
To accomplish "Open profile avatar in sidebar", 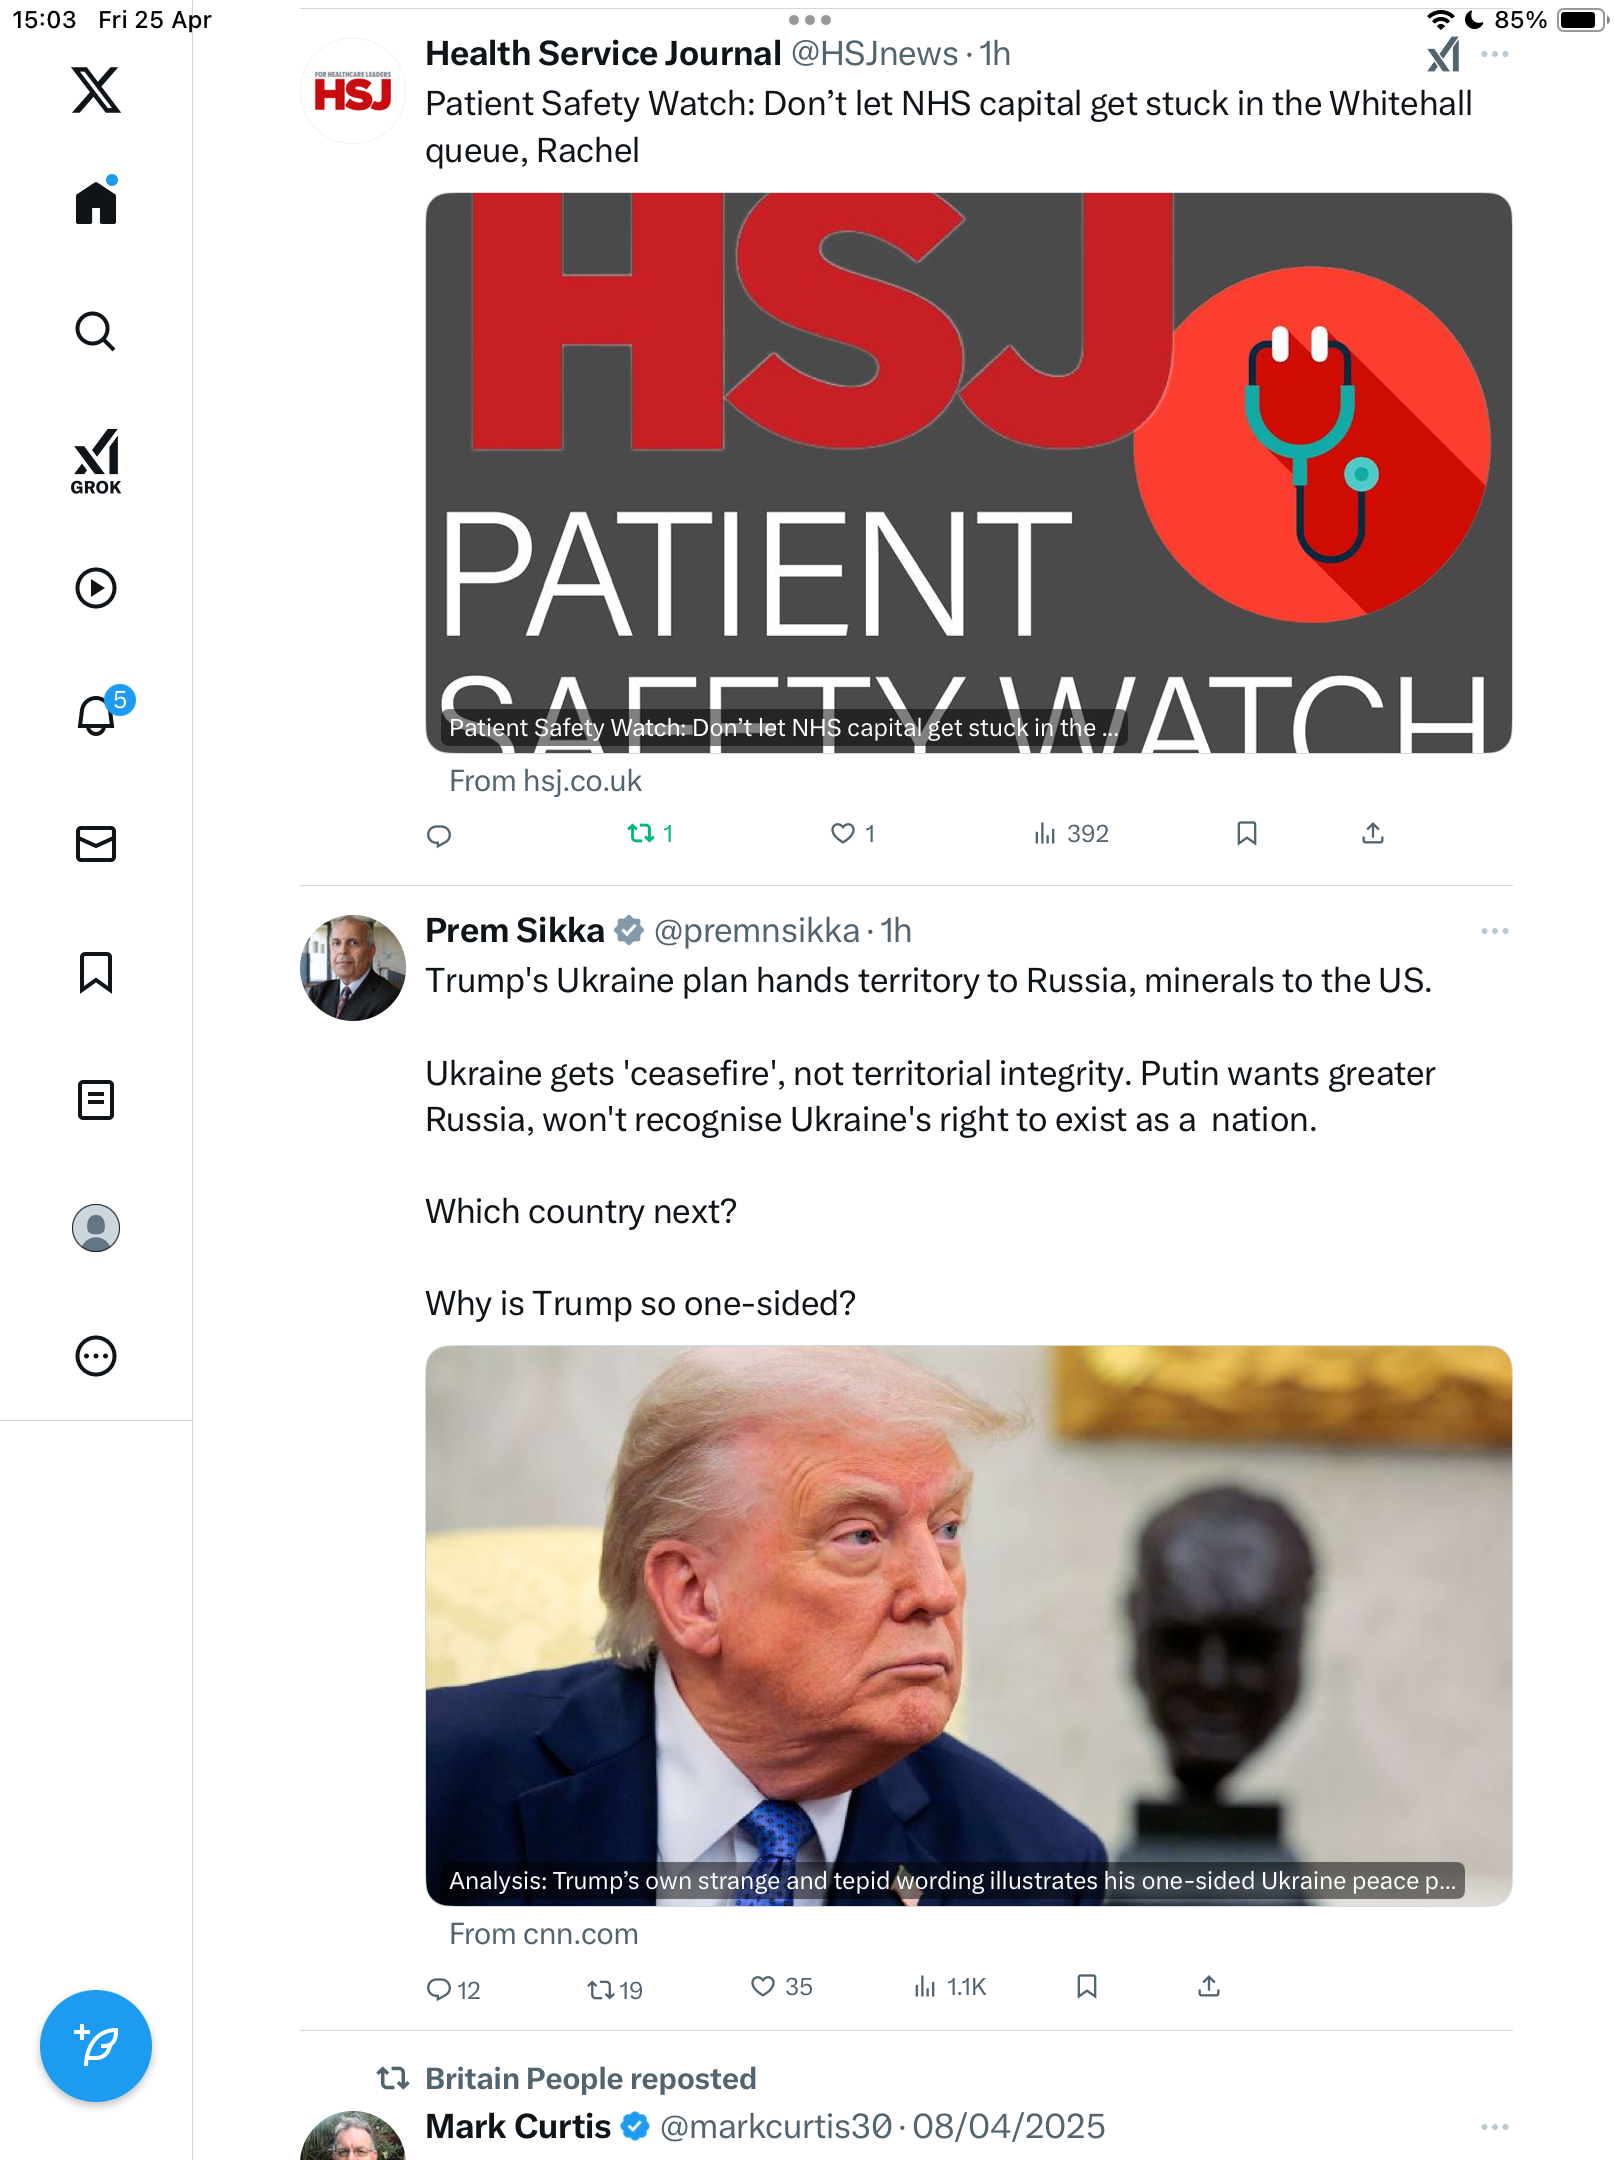I will click(96, 1228).
